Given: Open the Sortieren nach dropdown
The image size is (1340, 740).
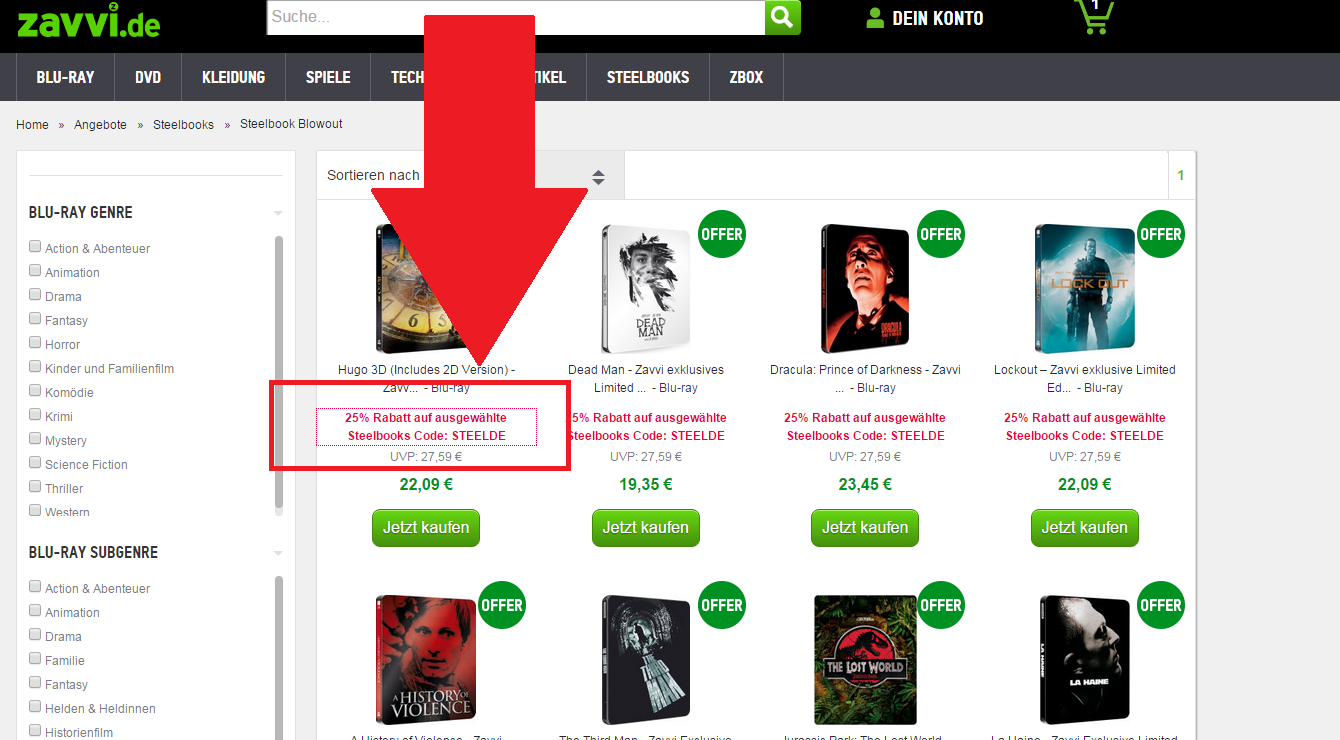Looking at the screenshot, I should pos(470,176).
